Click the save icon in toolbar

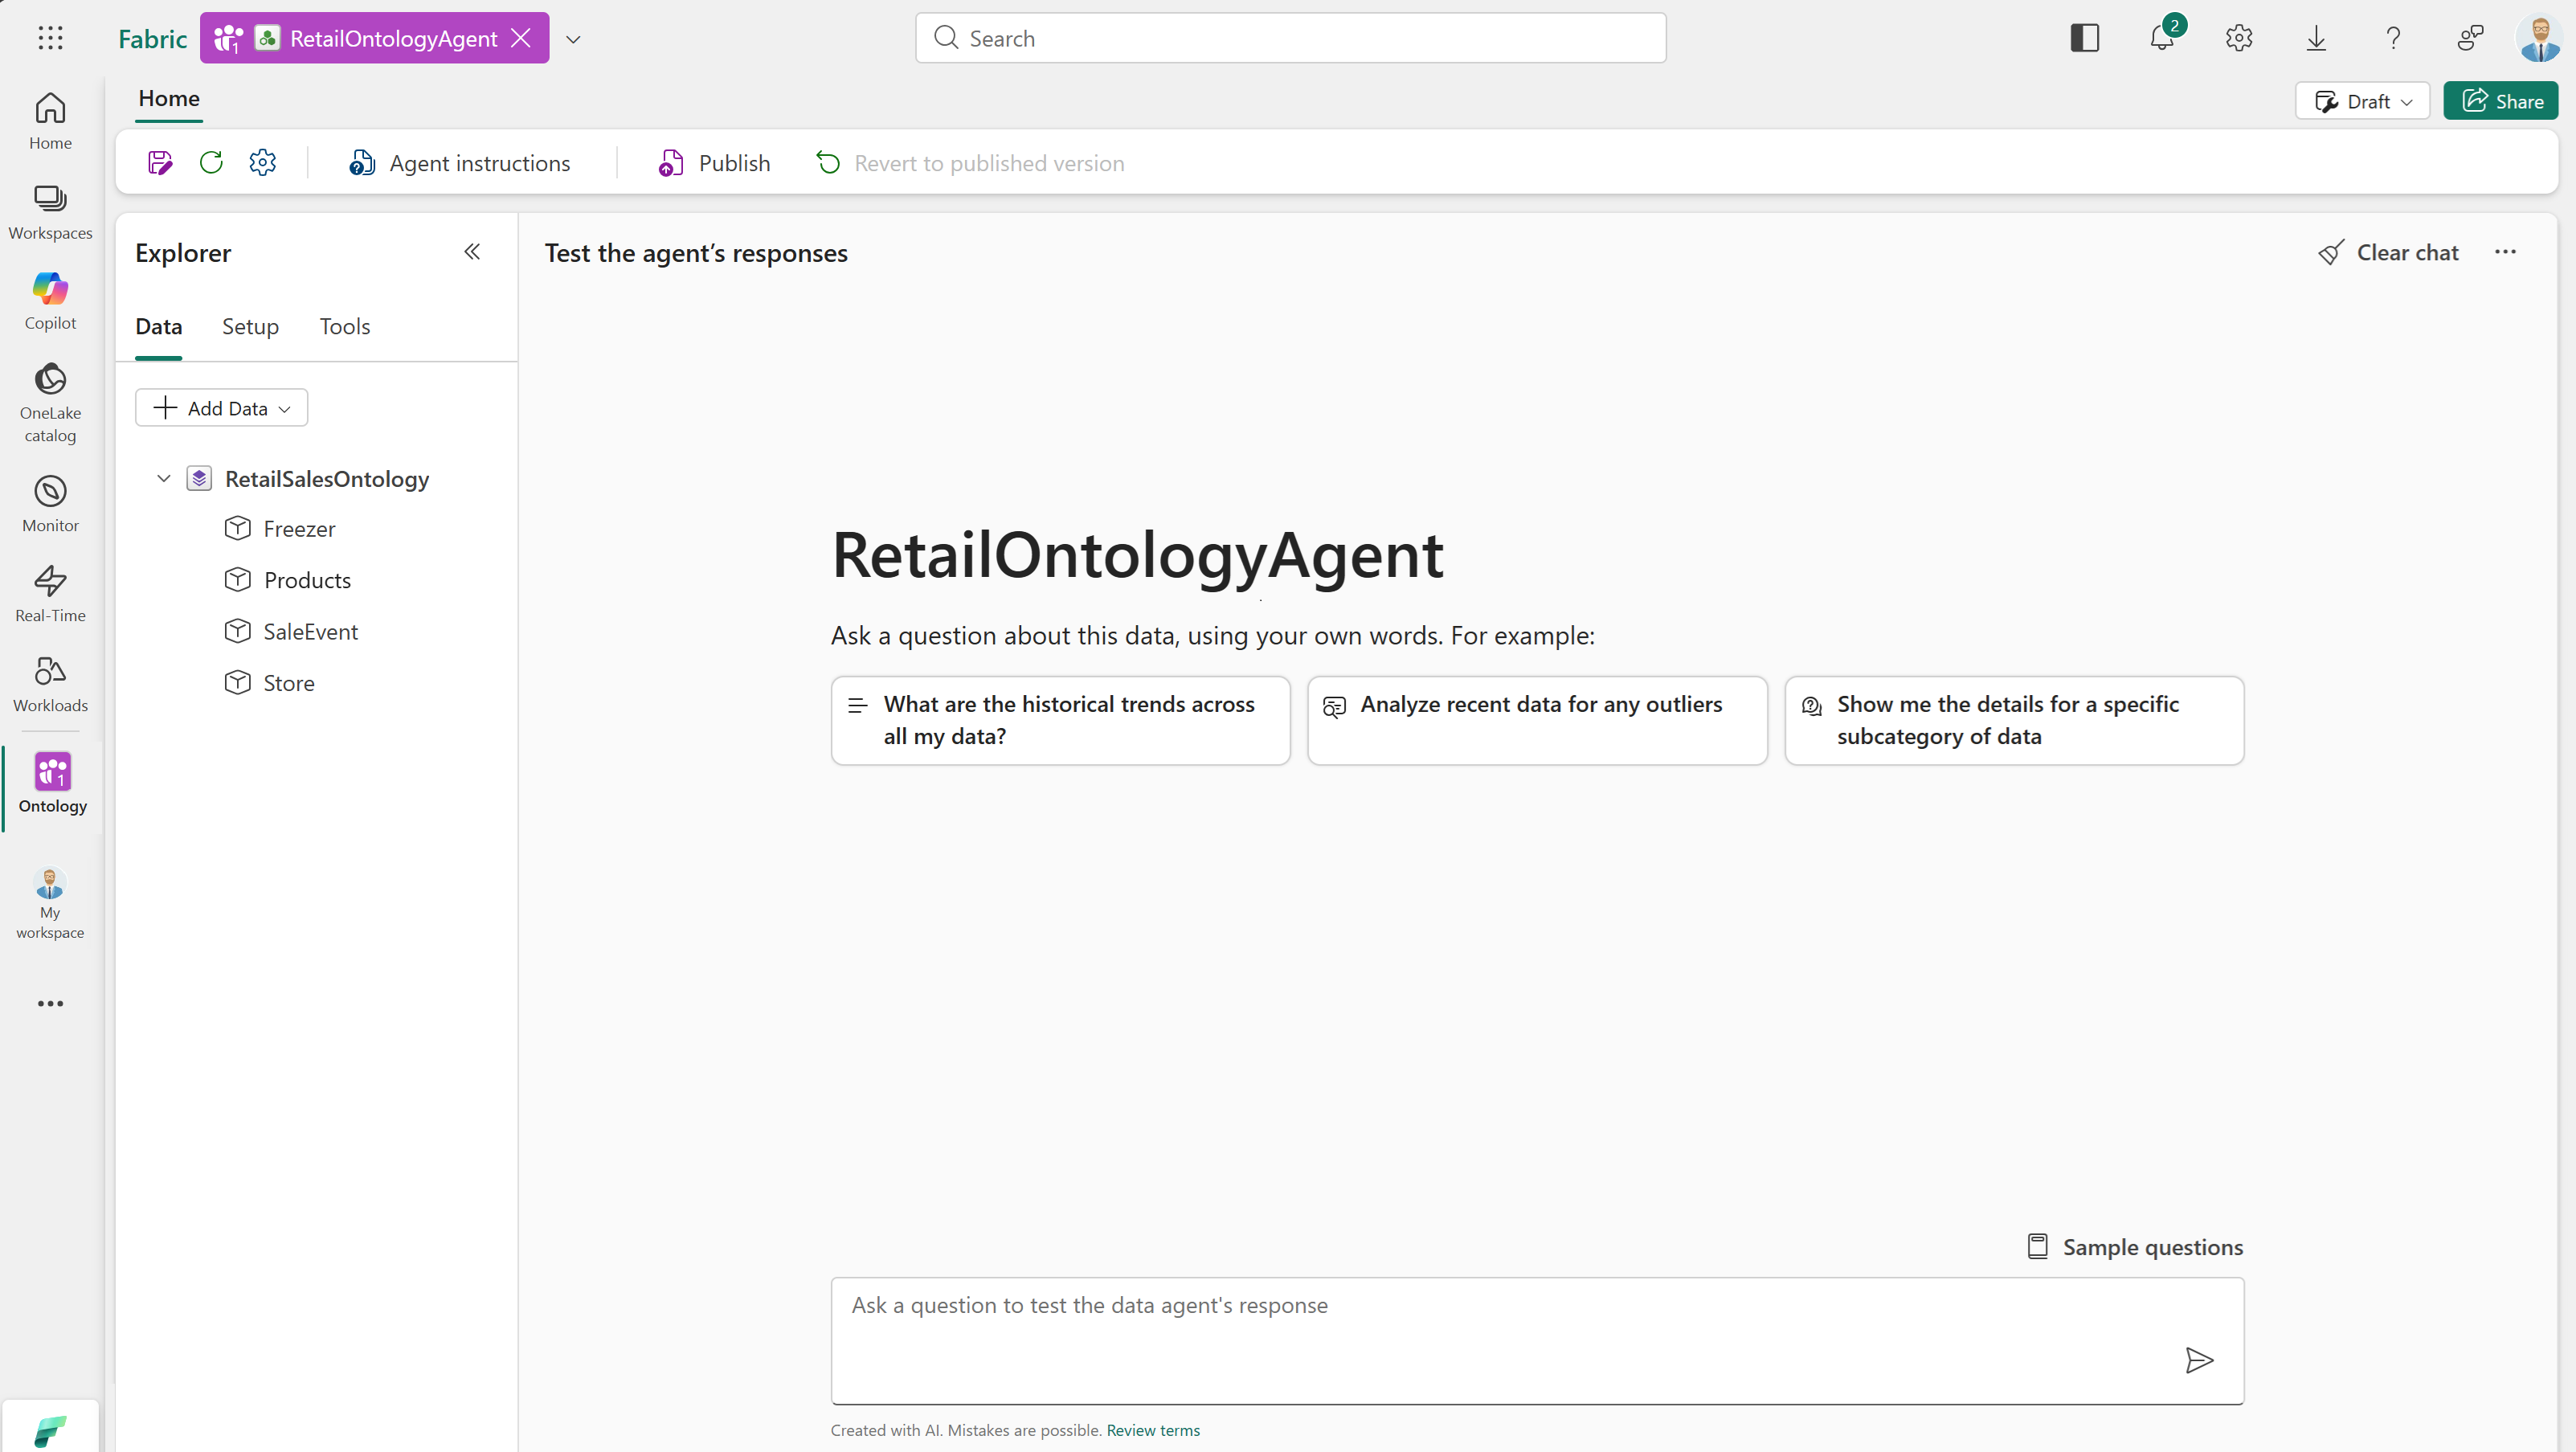point(160,163)
